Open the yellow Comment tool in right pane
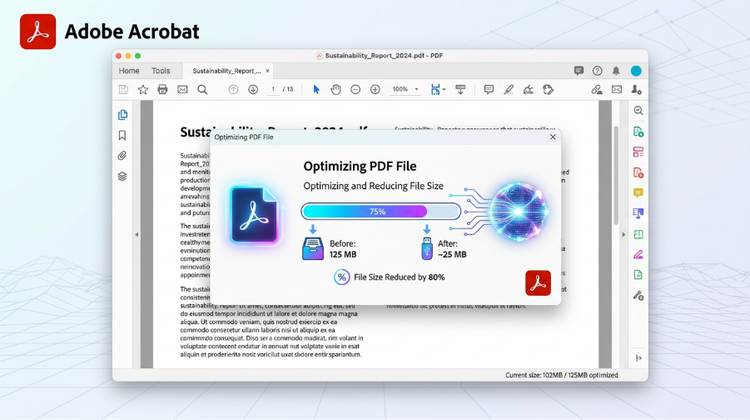This screenshot has height=420, width=750. 638,193
